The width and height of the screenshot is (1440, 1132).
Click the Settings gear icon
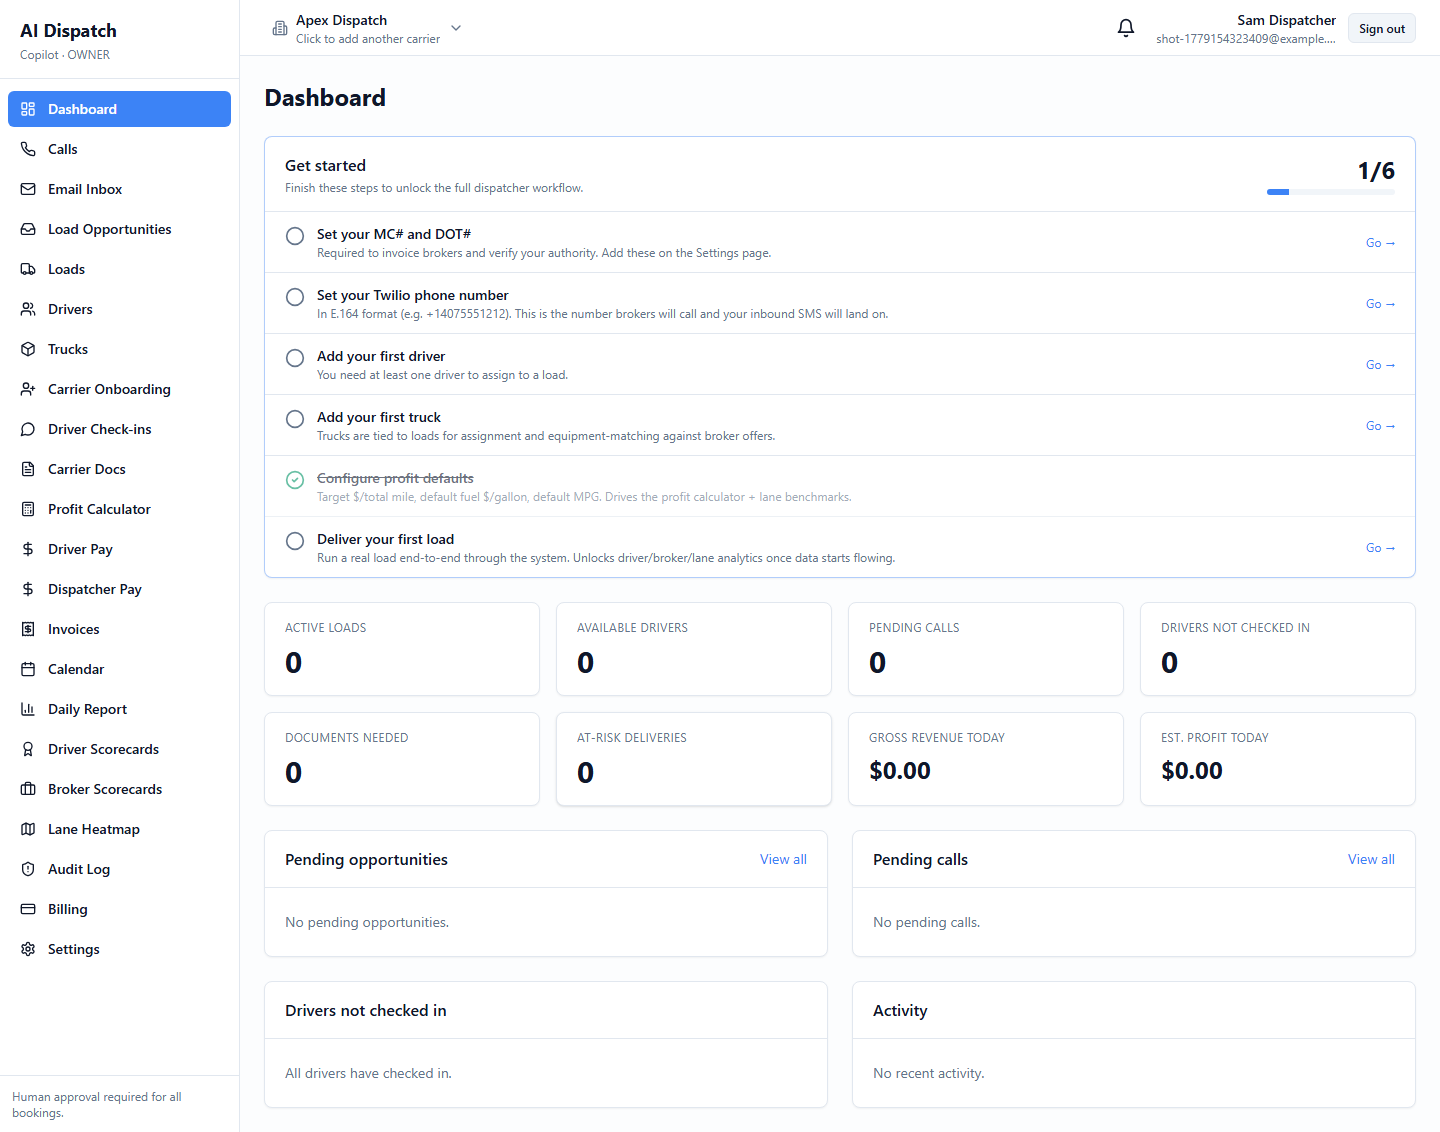[x=28, y=949]
